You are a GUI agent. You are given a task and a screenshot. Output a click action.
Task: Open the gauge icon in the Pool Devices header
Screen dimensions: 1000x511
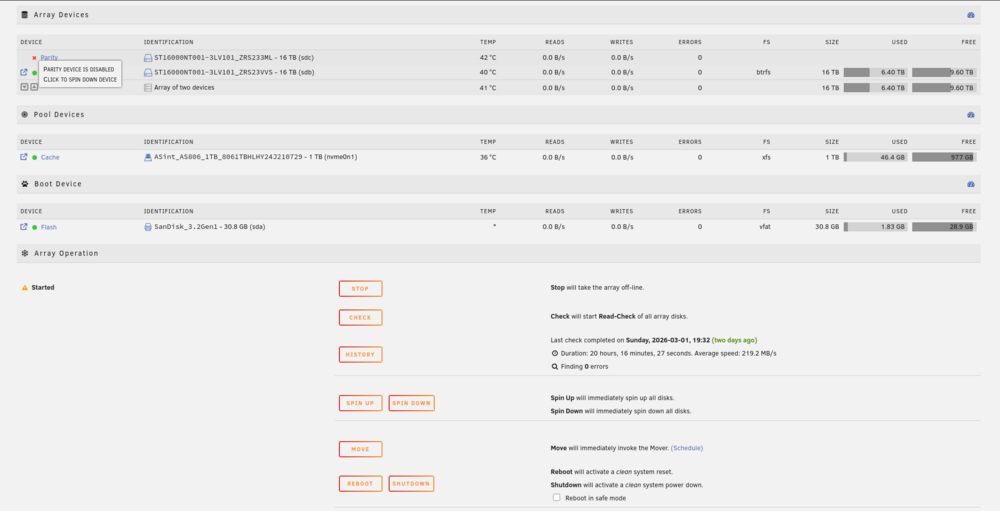[971, 115]
